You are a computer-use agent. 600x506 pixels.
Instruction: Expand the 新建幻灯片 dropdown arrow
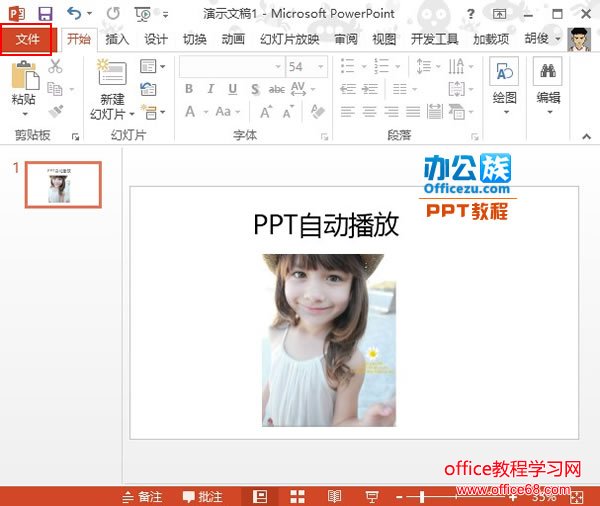pos(132,114)
